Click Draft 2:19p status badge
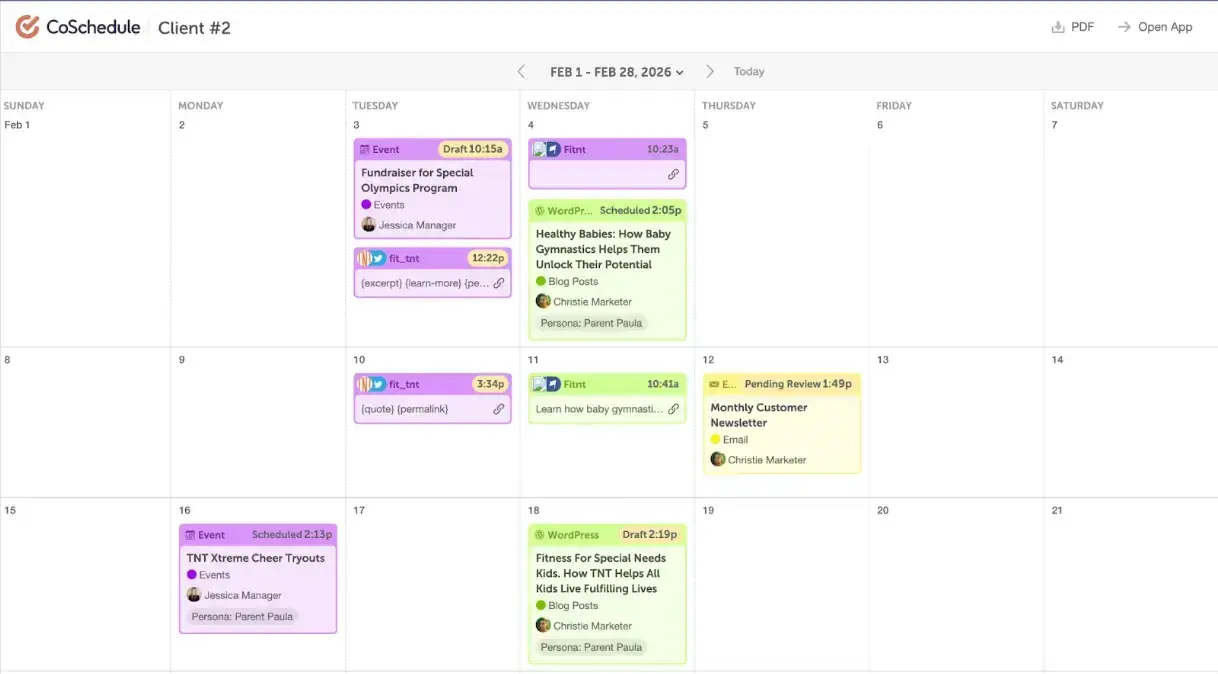This screenshot has width=1218, height=674. tap(650, 535)
